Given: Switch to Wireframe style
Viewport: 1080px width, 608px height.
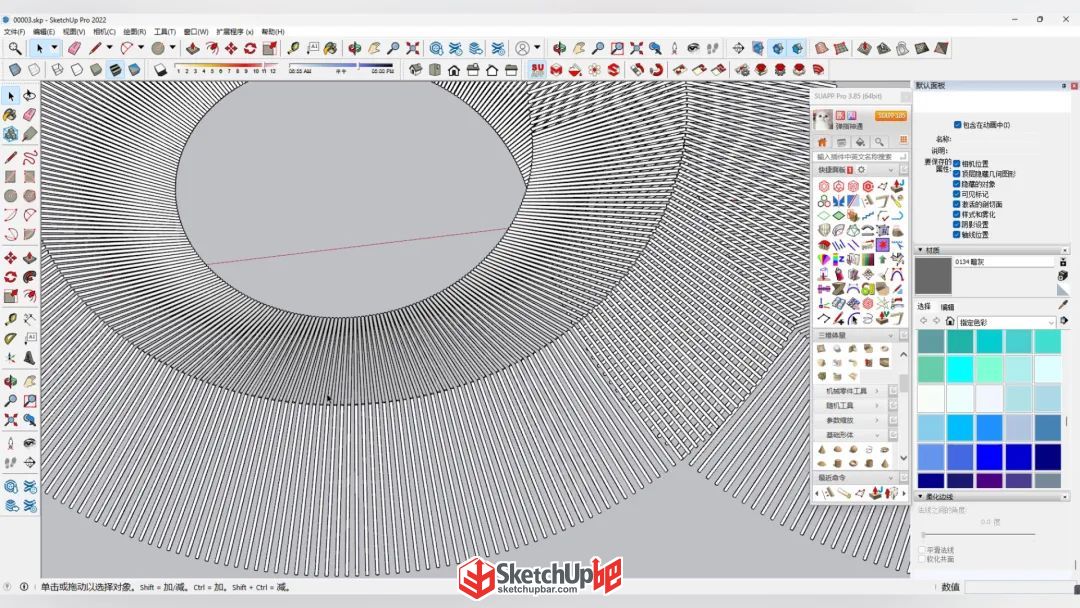Looking at the screenshot, I should pyautogui.click(x=57, y=70).
